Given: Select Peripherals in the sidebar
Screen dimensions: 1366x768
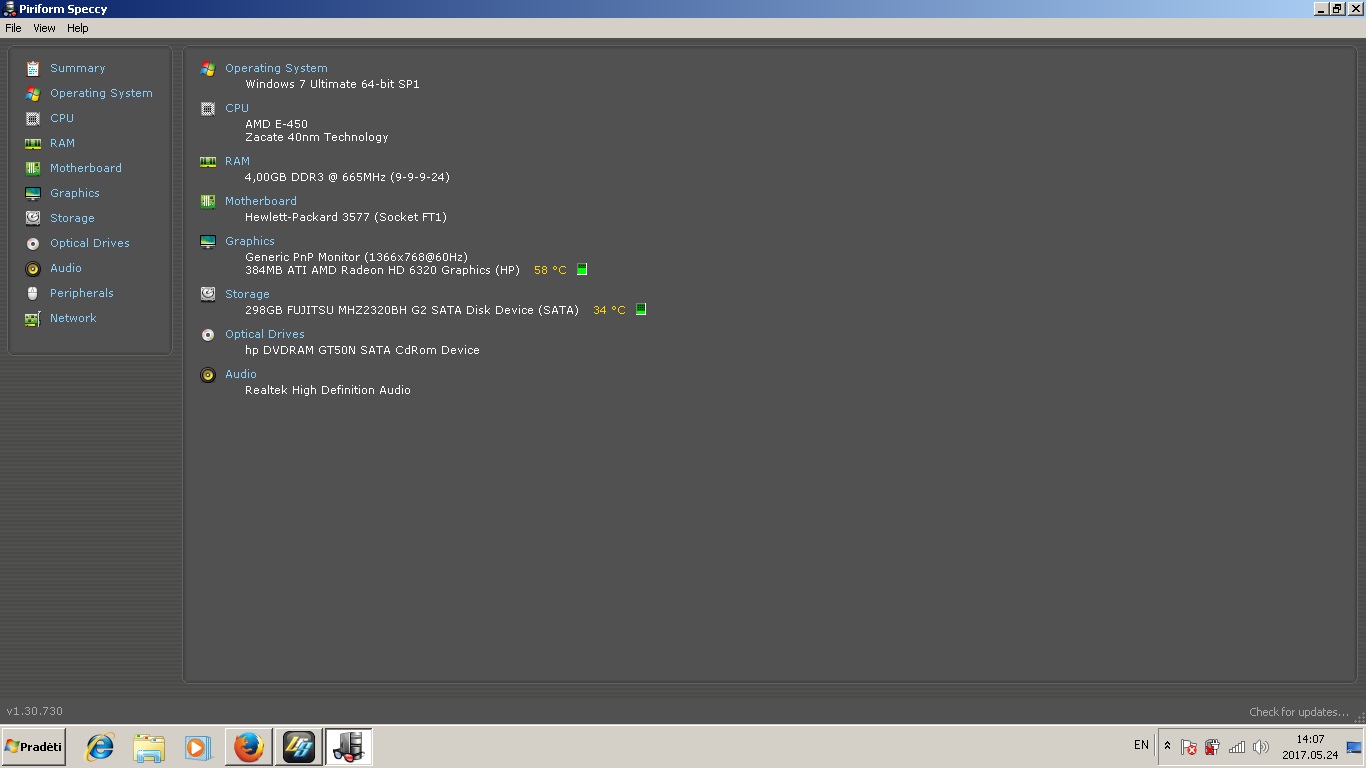Looking at the screenshot, I should pyautogui.click(x=82, y=293).
